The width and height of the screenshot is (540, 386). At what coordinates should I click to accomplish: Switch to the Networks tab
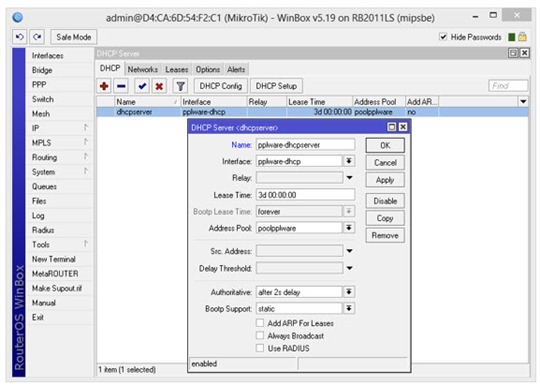(143, 70)
